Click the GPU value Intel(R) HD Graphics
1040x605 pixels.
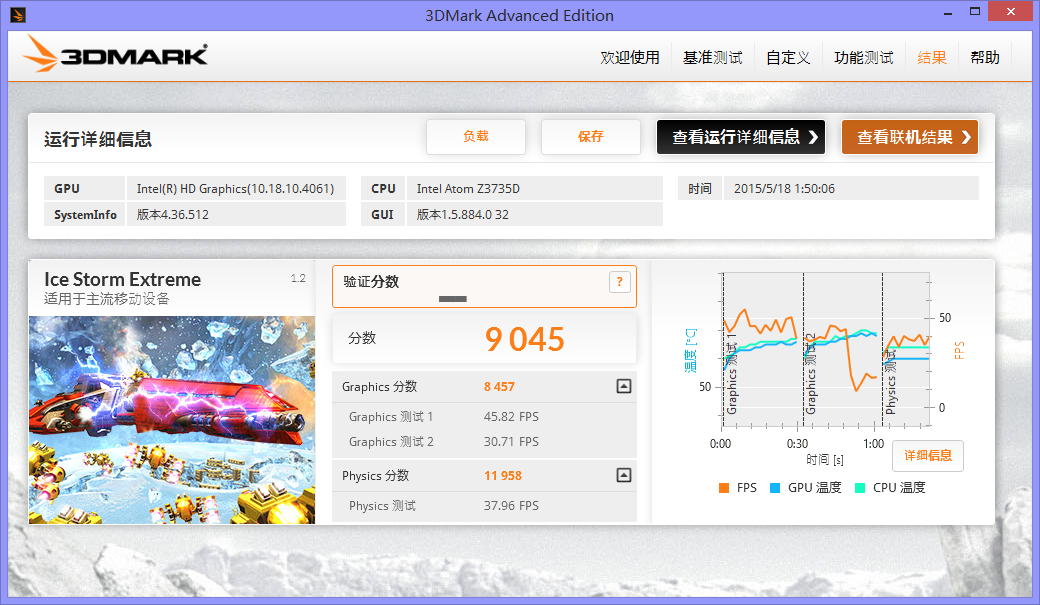[235, 189]
